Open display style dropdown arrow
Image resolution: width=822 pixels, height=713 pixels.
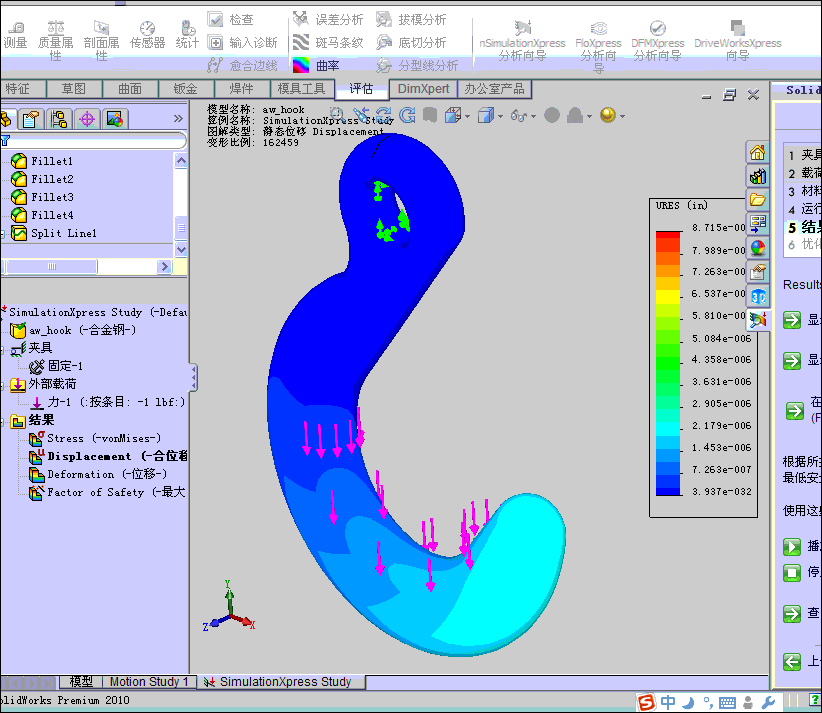[x=501, y=116]
